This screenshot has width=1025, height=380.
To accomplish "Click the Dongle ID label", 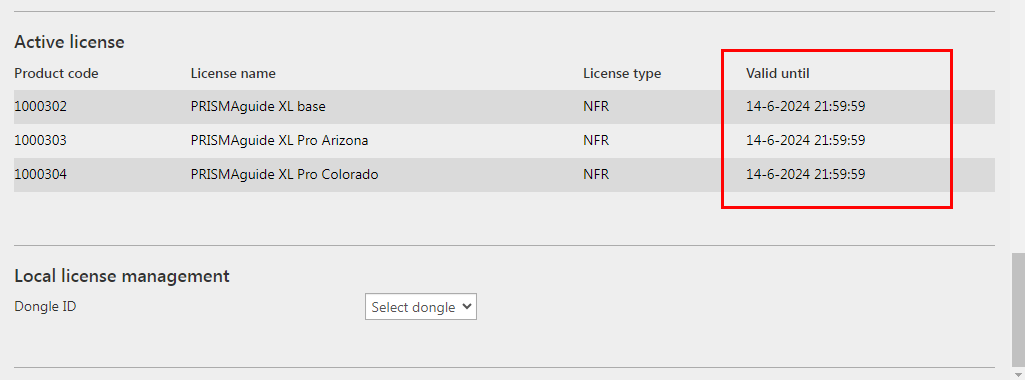I will coord(45,305).
